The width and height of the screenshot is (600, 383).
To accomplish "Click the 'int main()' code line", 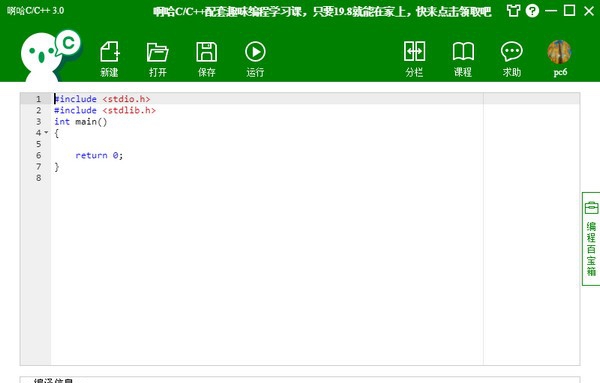I will coord(81,122).
